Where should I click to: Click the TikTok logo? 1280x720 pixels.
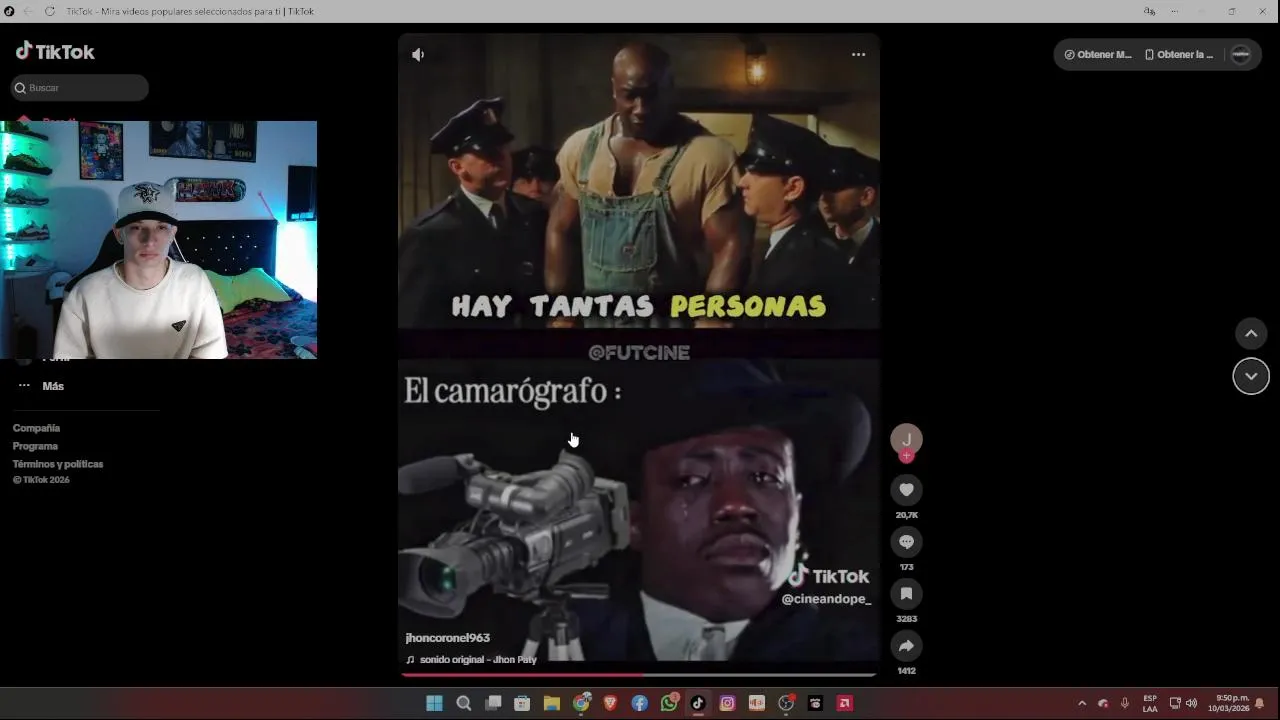coord(55,52)
